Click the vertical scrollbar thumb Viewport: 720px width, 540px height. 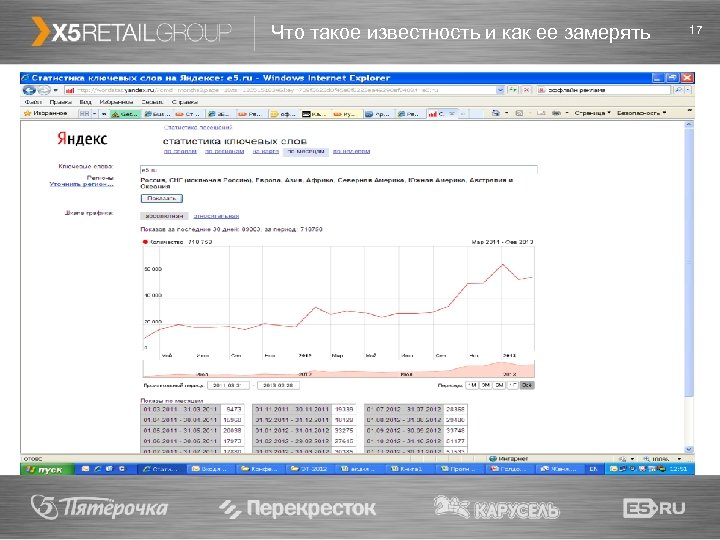(688, 262)
